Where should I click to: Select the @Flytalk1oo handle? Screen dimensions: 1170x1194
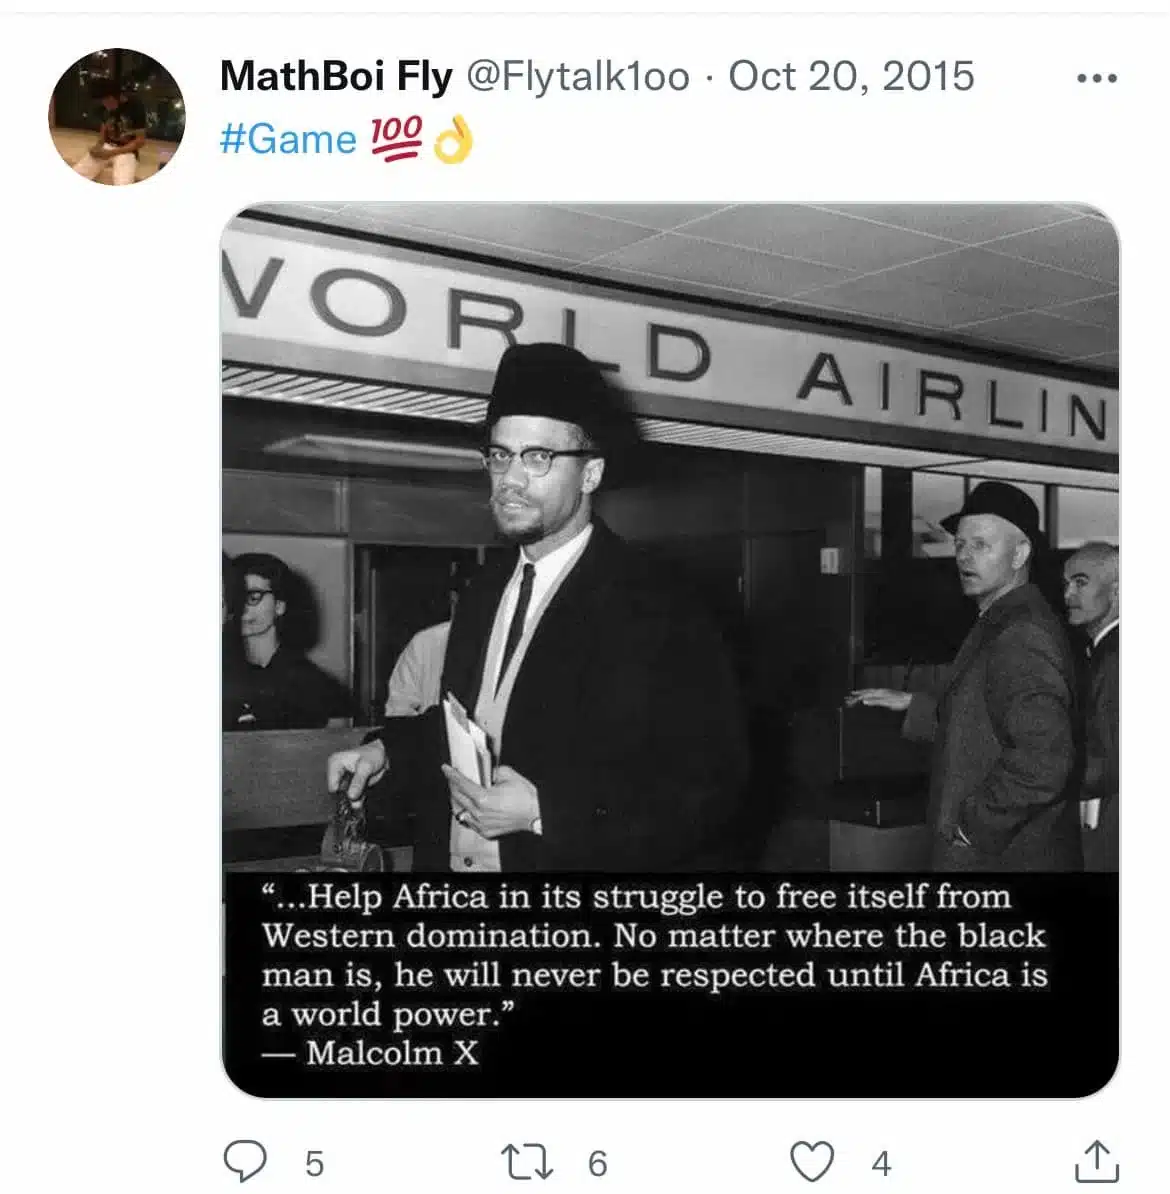(577, 76)
